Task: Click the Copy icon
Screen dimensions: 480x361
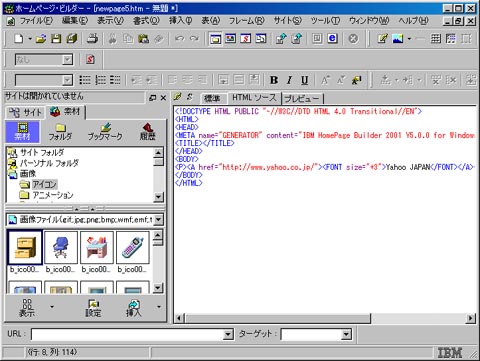Action: [x=128, y=39]
